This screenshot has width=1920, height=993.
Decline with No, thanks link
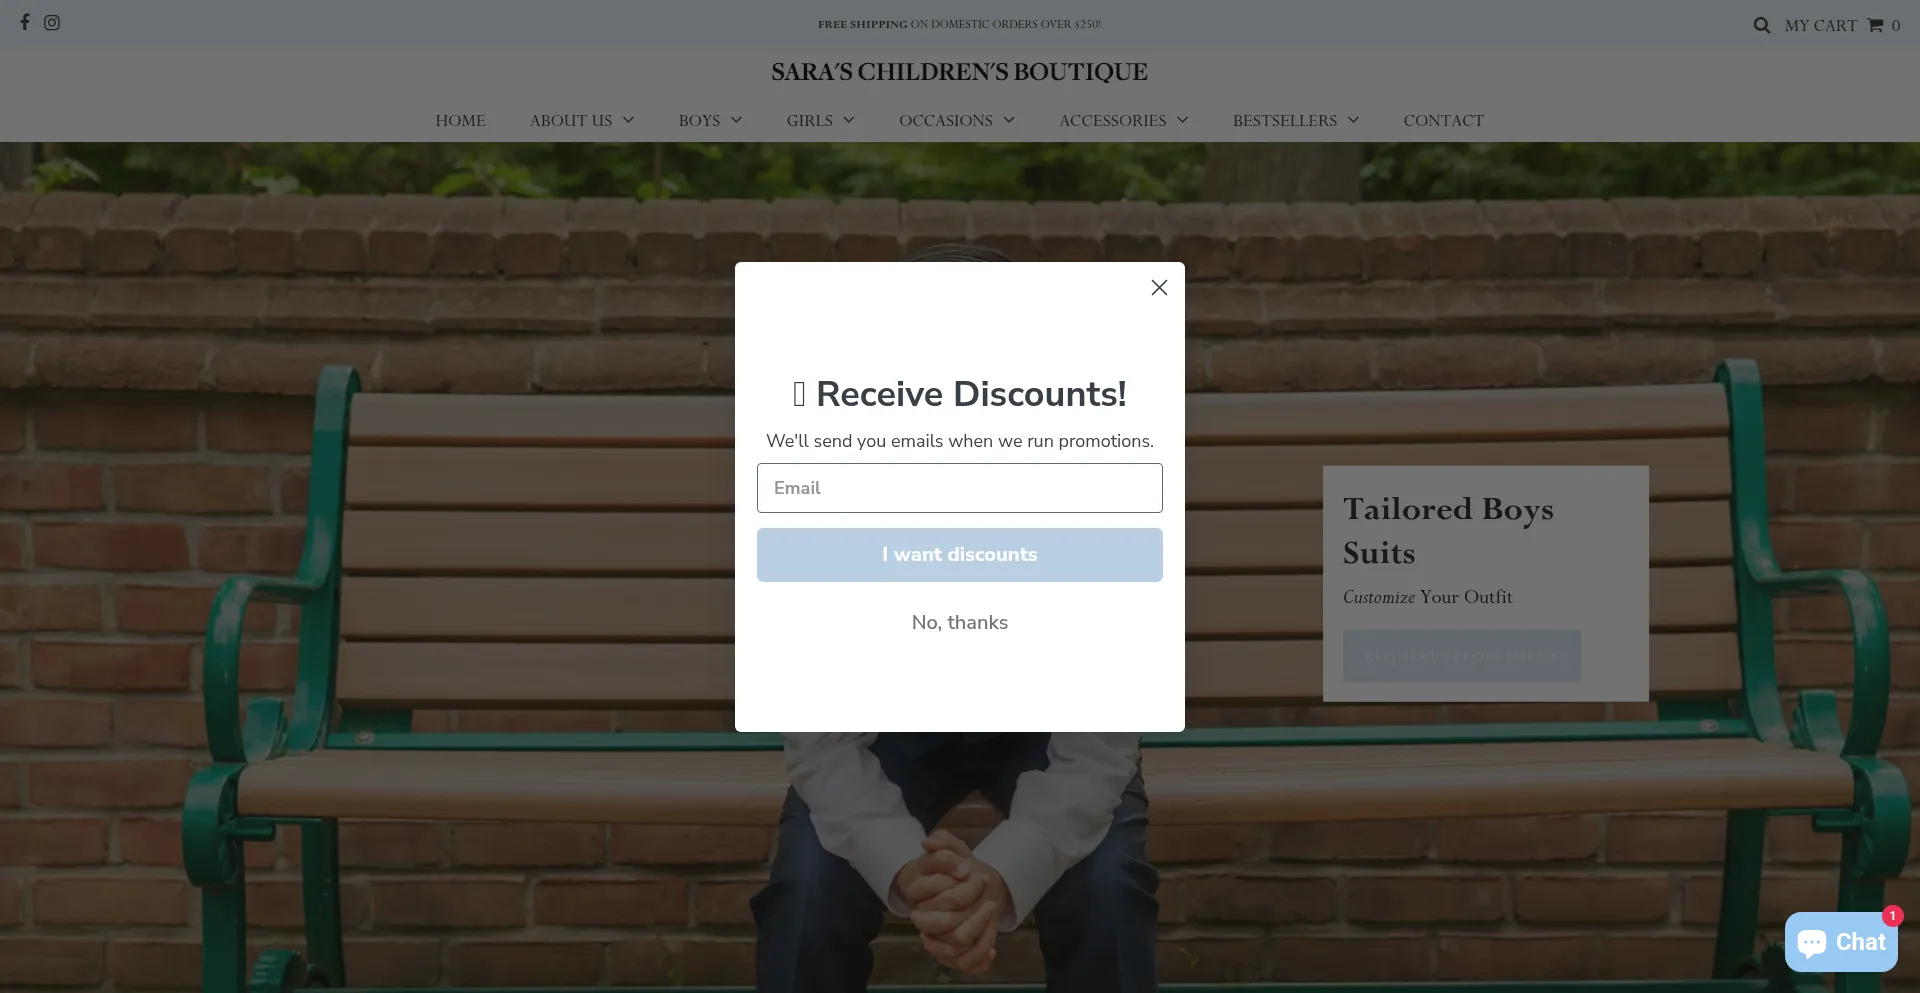click(x=960, y=622)
